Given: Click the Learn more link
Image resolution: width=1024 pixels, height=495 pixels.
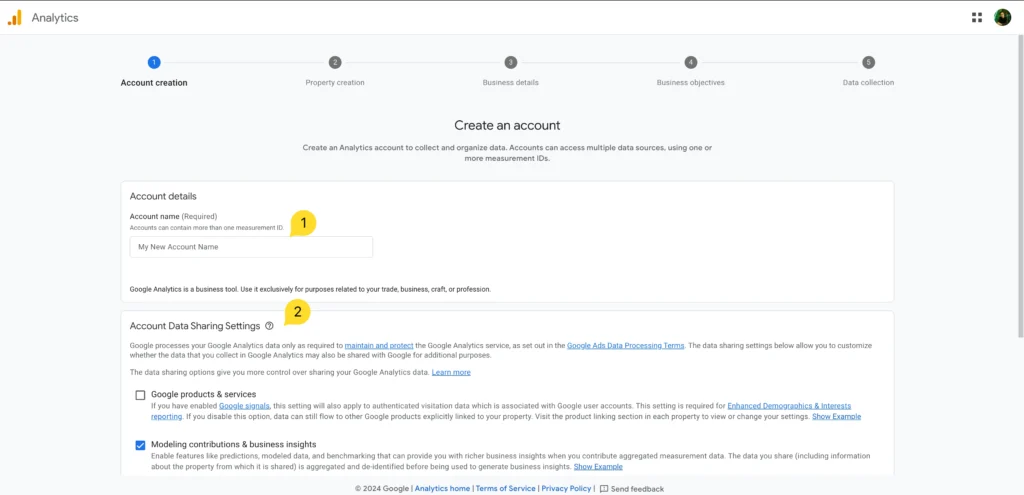Looking at the screenshot, I should 451,372.
